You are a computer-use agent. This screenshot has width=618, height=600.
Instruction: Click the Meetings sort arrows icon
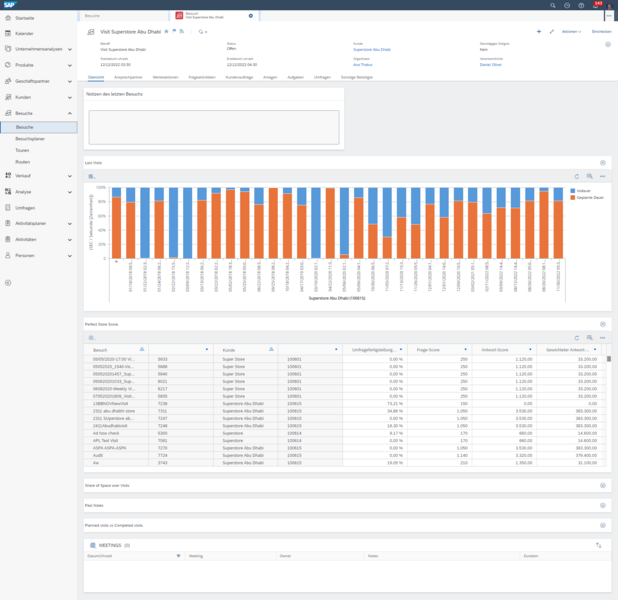(599, 545)
